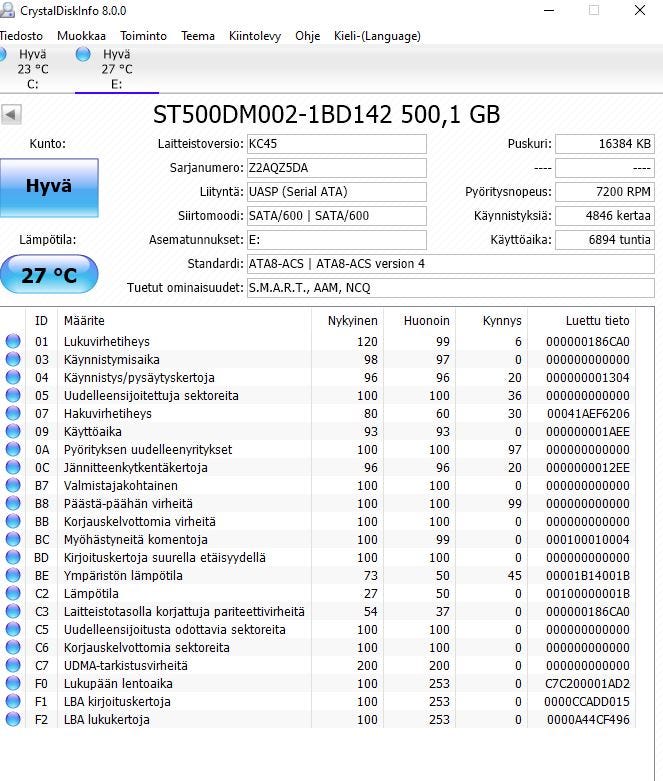Click status orb for C3 pariteettivirheitä row
This screenshot has width=663, height=781.
tap(13, 611)
